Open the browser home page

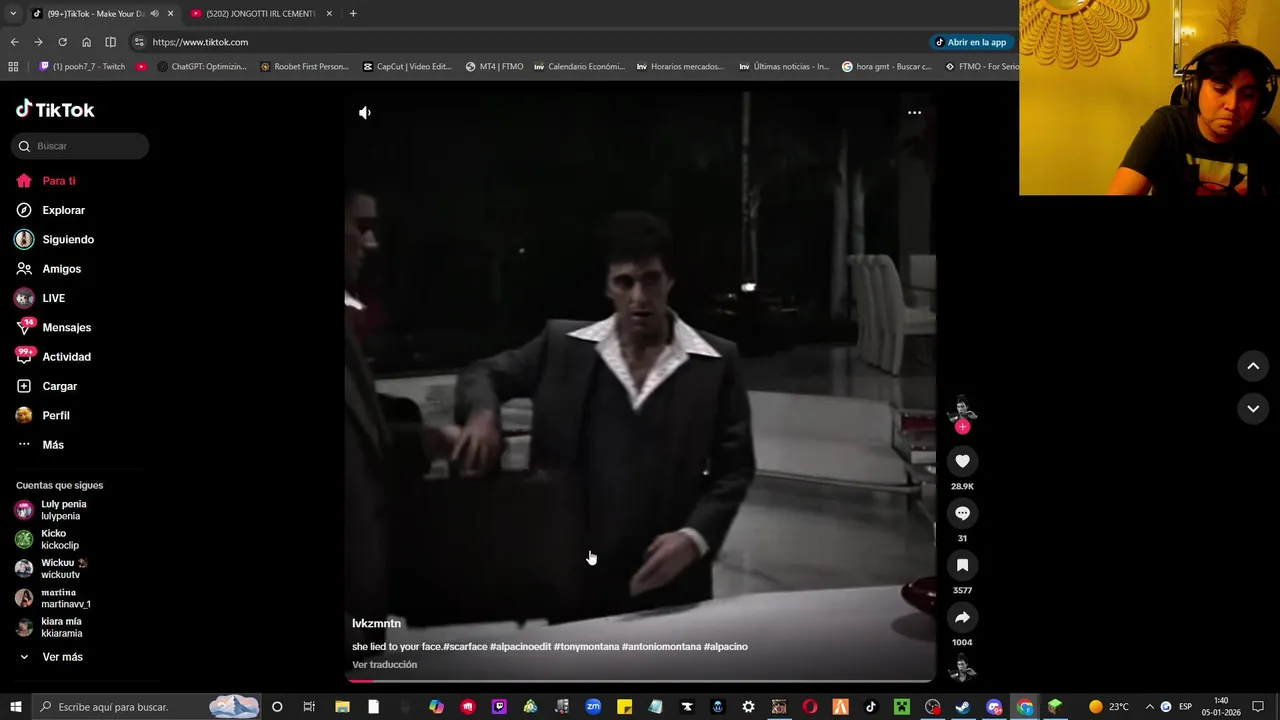[86, 42]
